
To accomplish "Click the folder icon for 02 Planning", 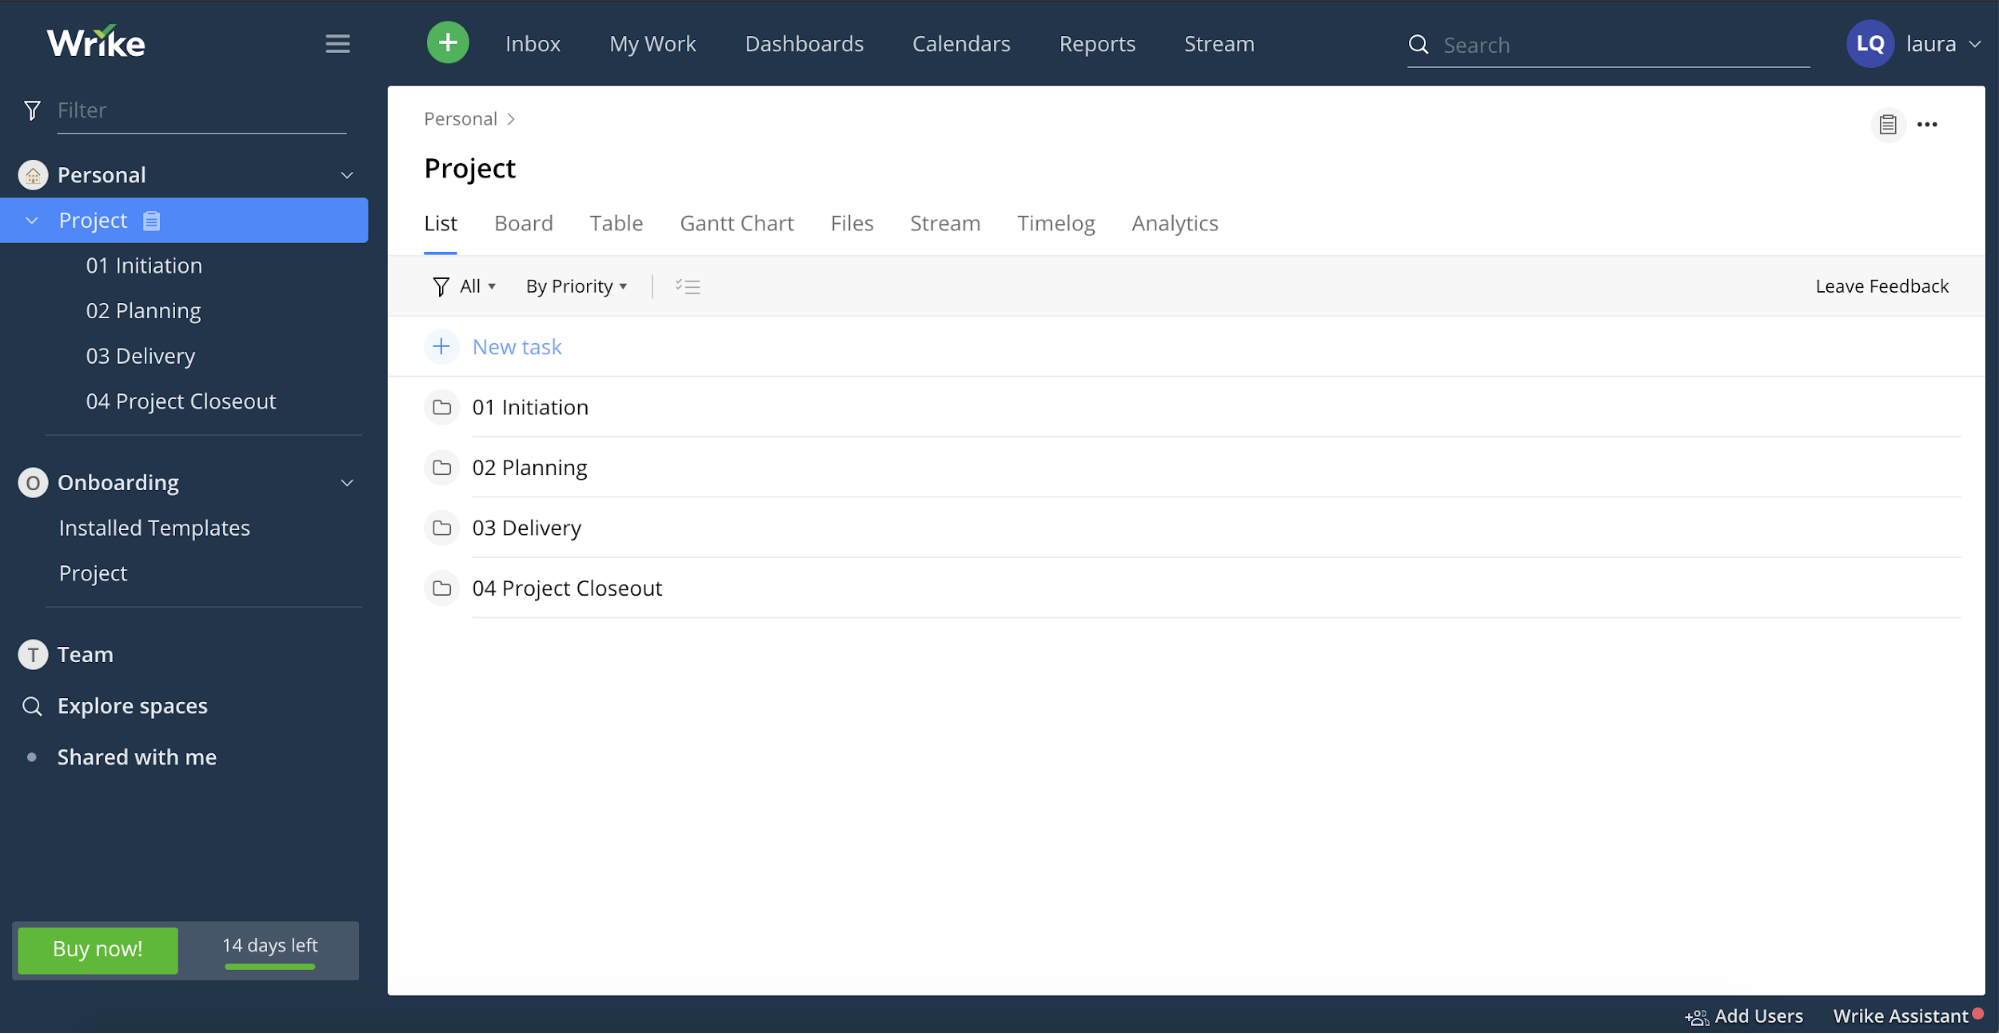I will pyautogui.click(x=441, y=467).
